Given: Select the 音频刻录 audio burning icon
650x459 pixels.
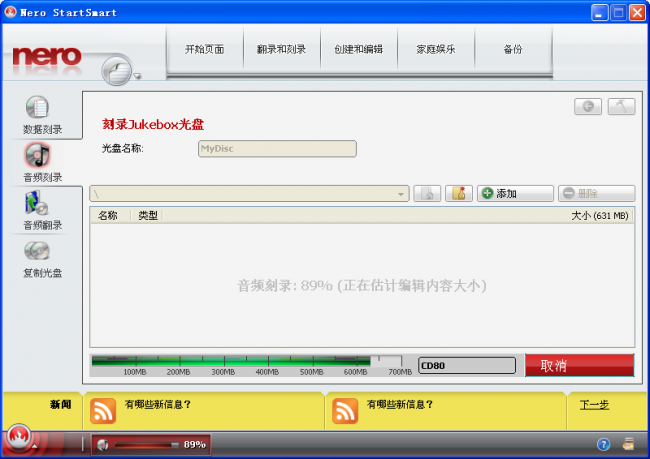Looking at the screenshot, I should (x=38, y=155).
